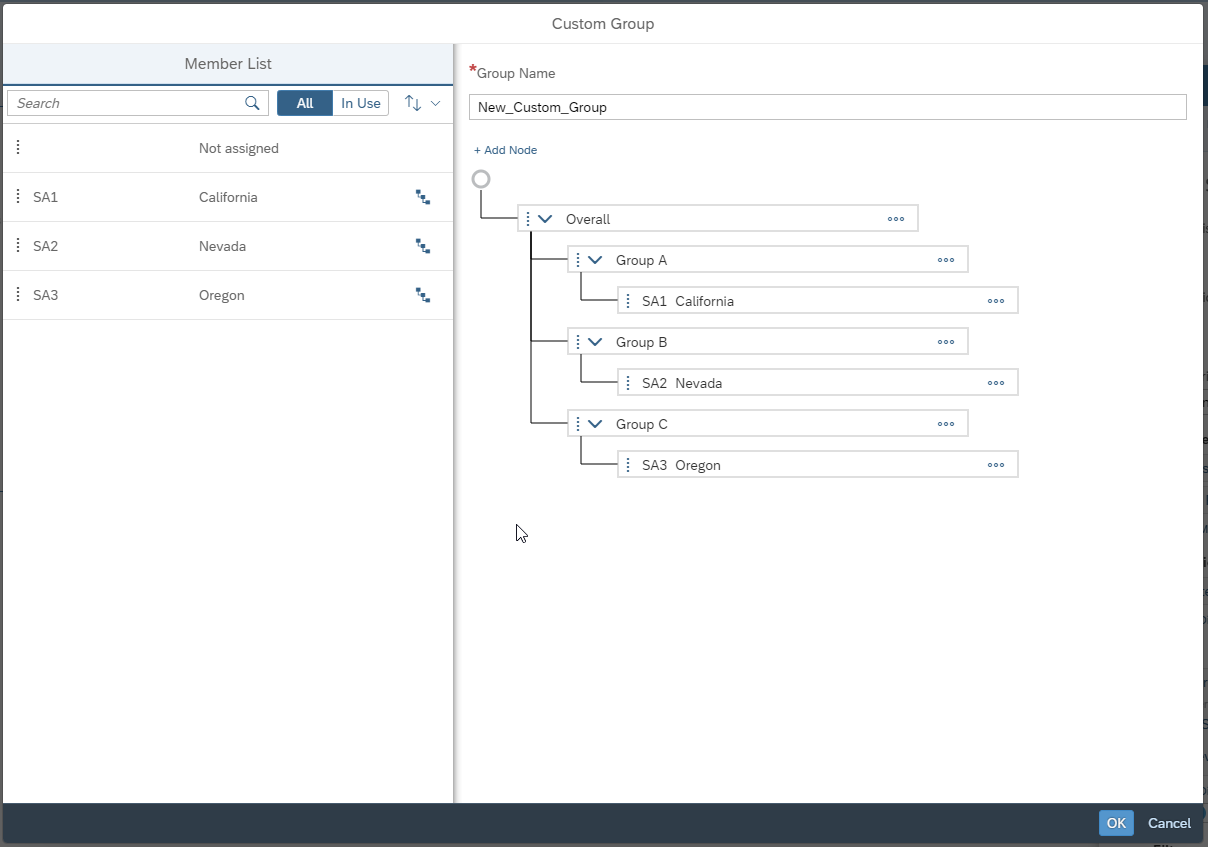Open the overflow menu on the Overall node

(x=896, y=218)
